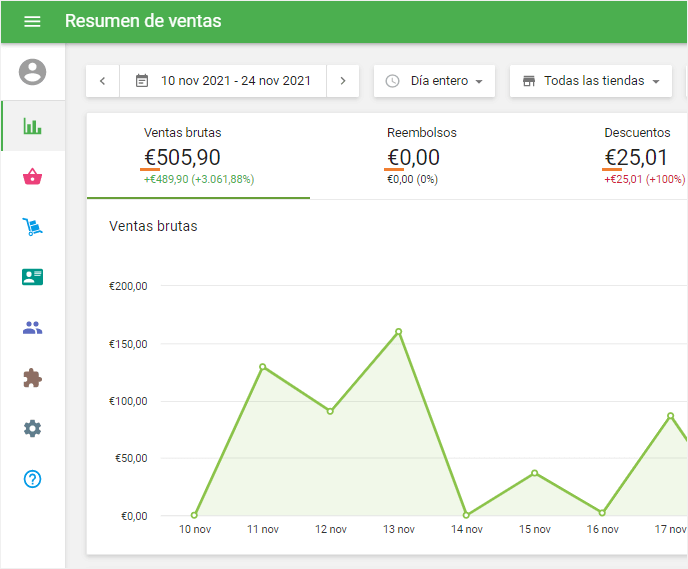Open the items shopping basket icon
688x569 pixels.
tap(33, 177)
